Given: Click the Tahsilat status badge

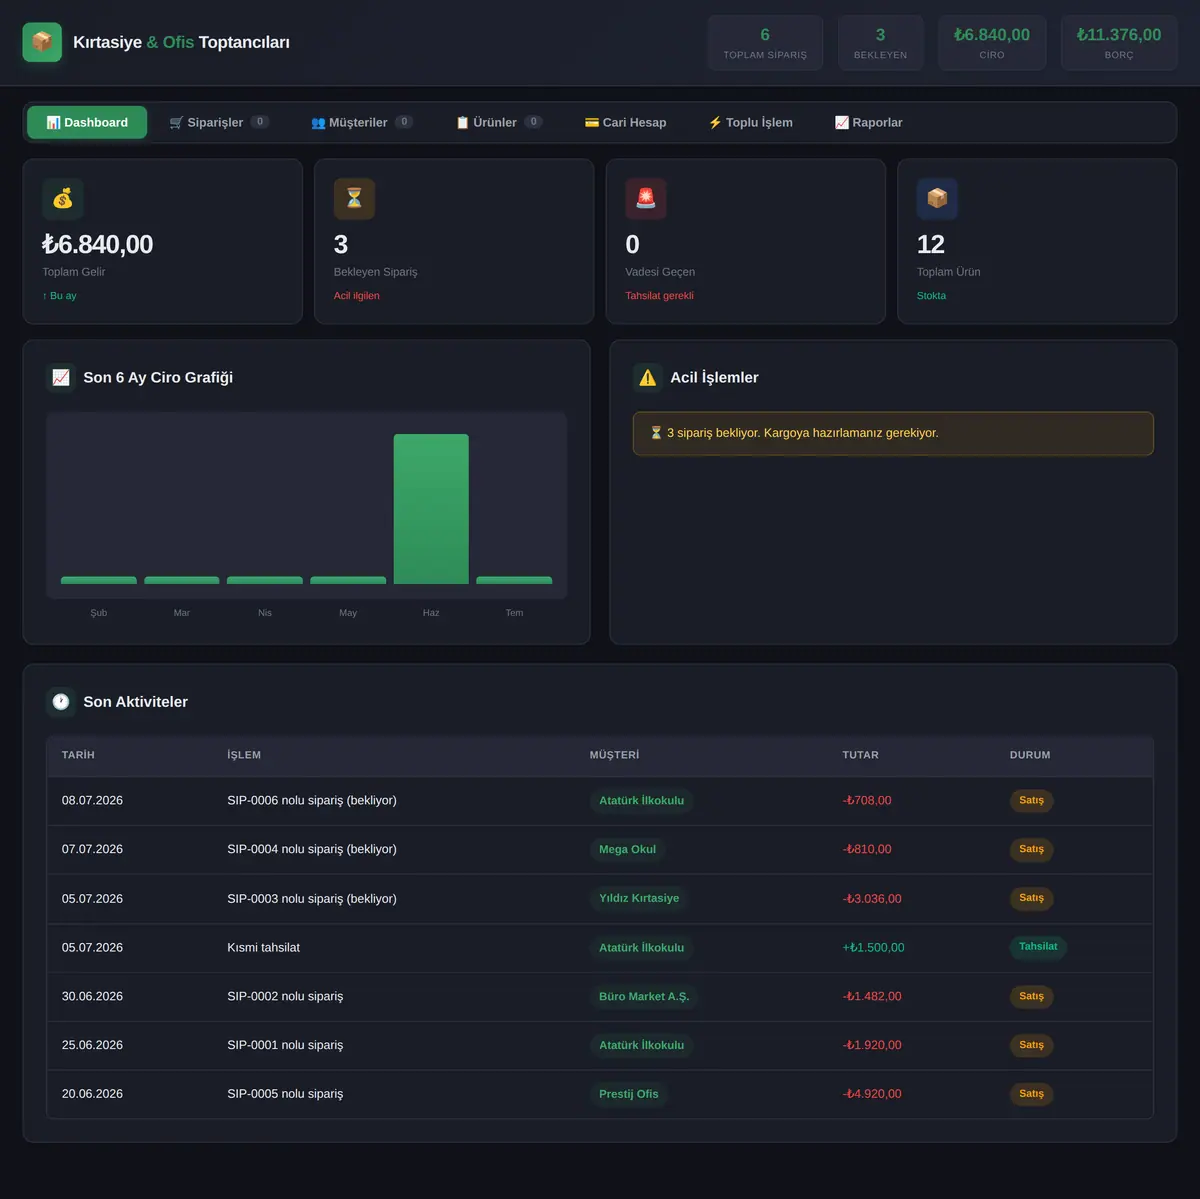Looking at the screenshot, I should click(1038, 947).
